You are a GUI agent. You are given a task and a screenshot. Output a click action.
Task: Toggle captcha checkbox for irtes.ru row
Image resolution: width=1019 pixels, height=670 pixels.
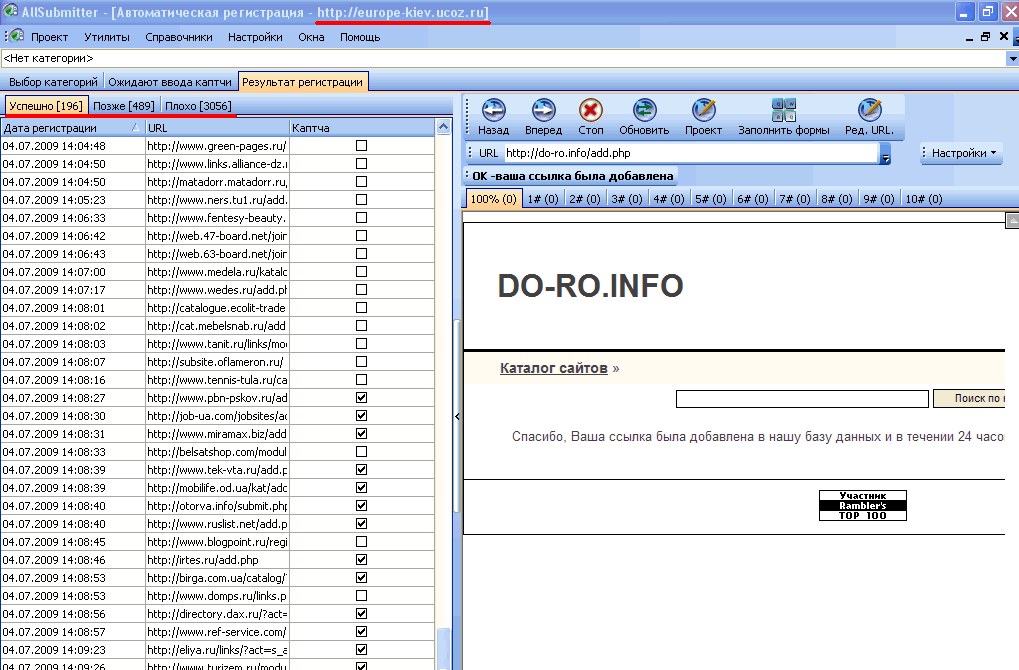pos(362,560)
